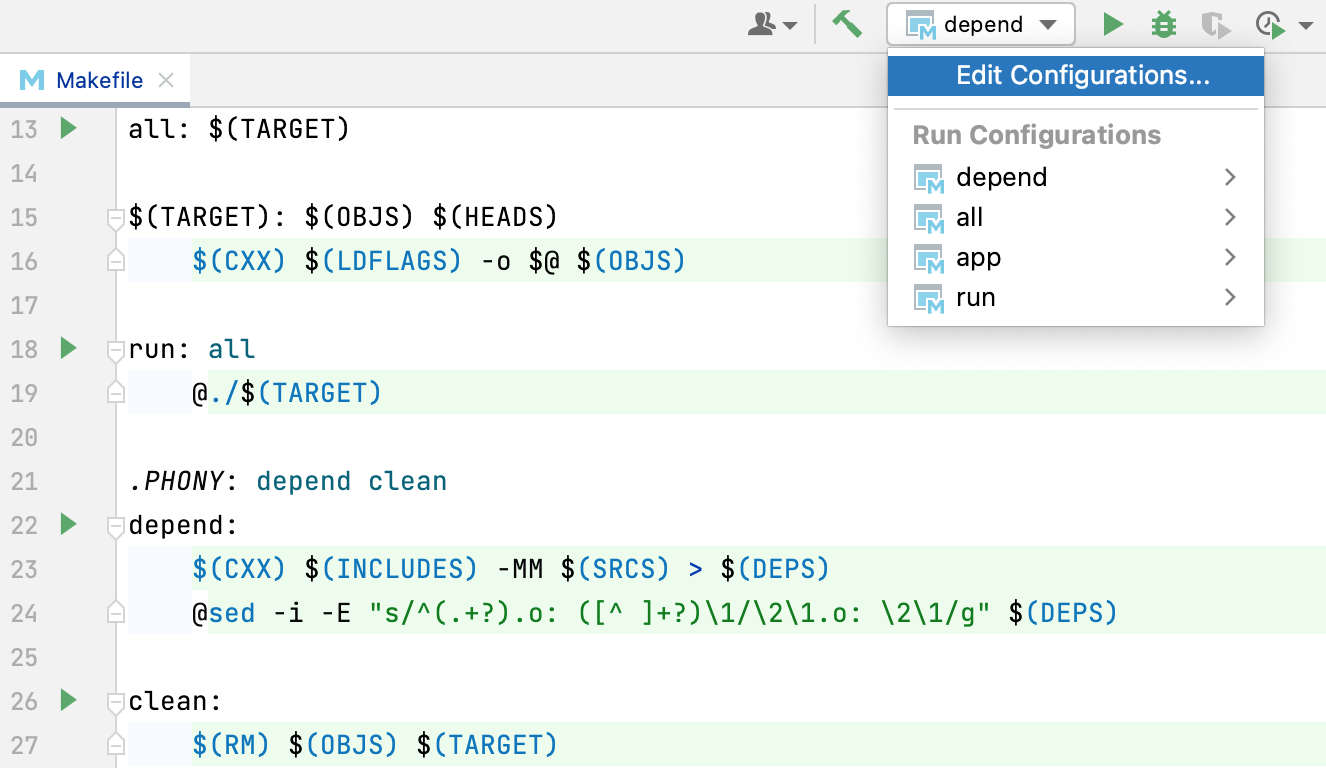This screenshot has width=1326, height=768.
Task: Run the 'clean' target gutter icon on line 26
Action: pos(68,700)
